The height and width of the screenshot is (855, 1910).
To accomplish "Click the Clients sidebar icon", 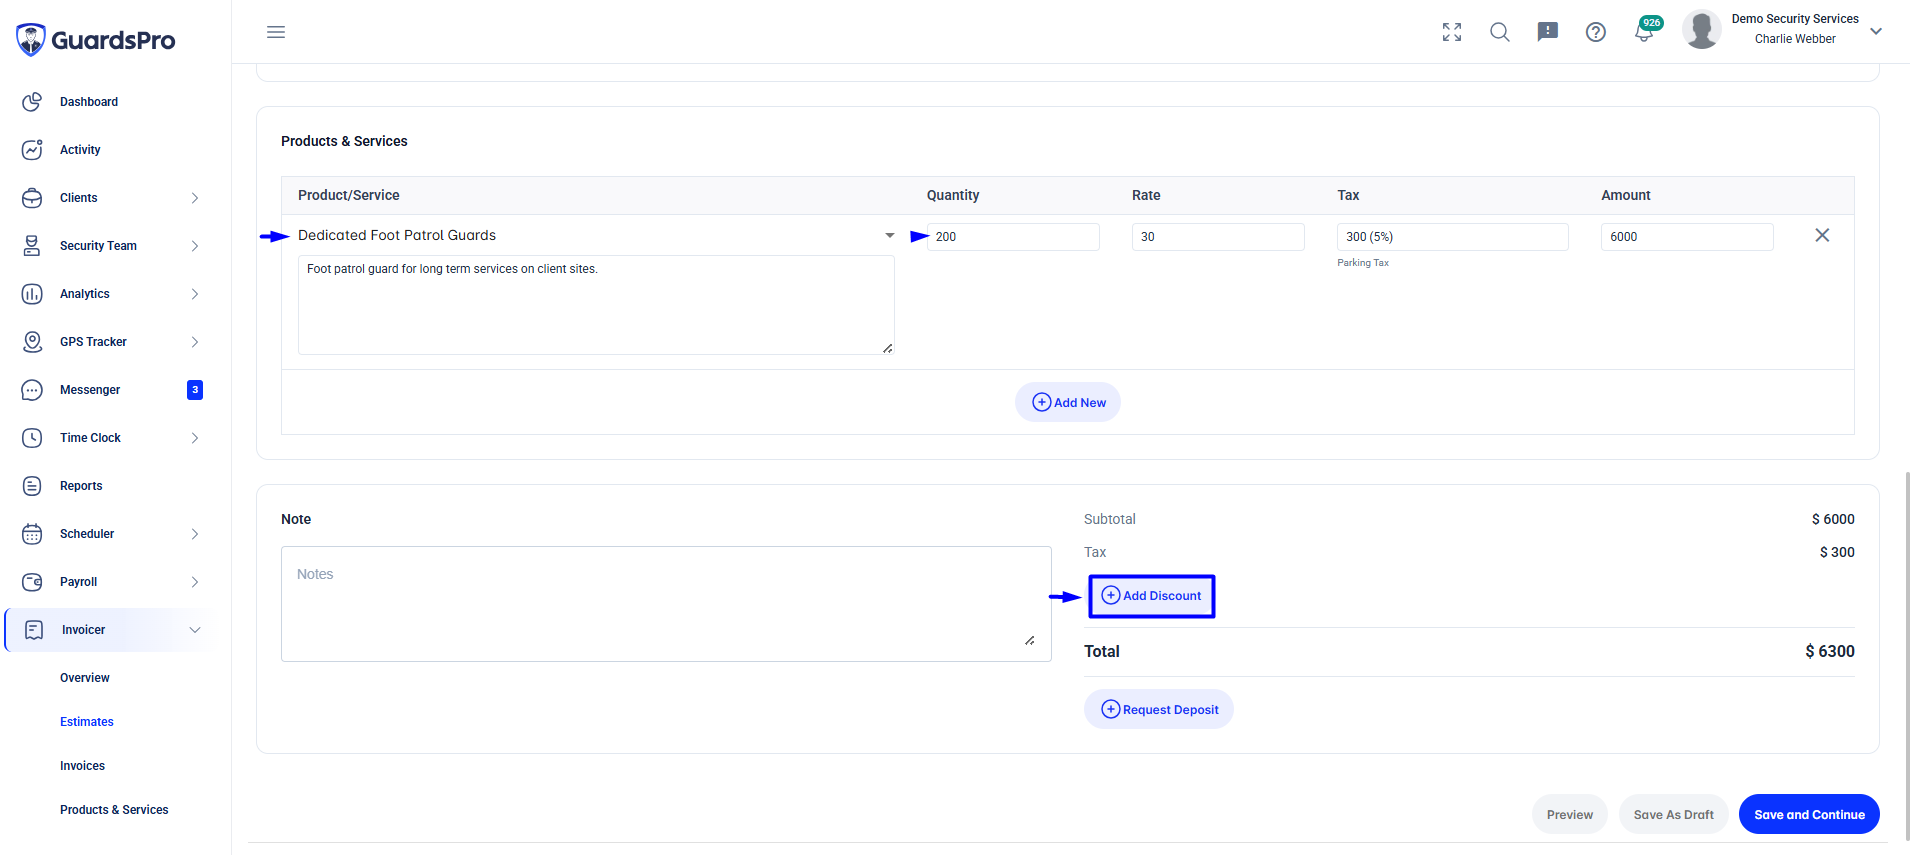I will (32, 198).
